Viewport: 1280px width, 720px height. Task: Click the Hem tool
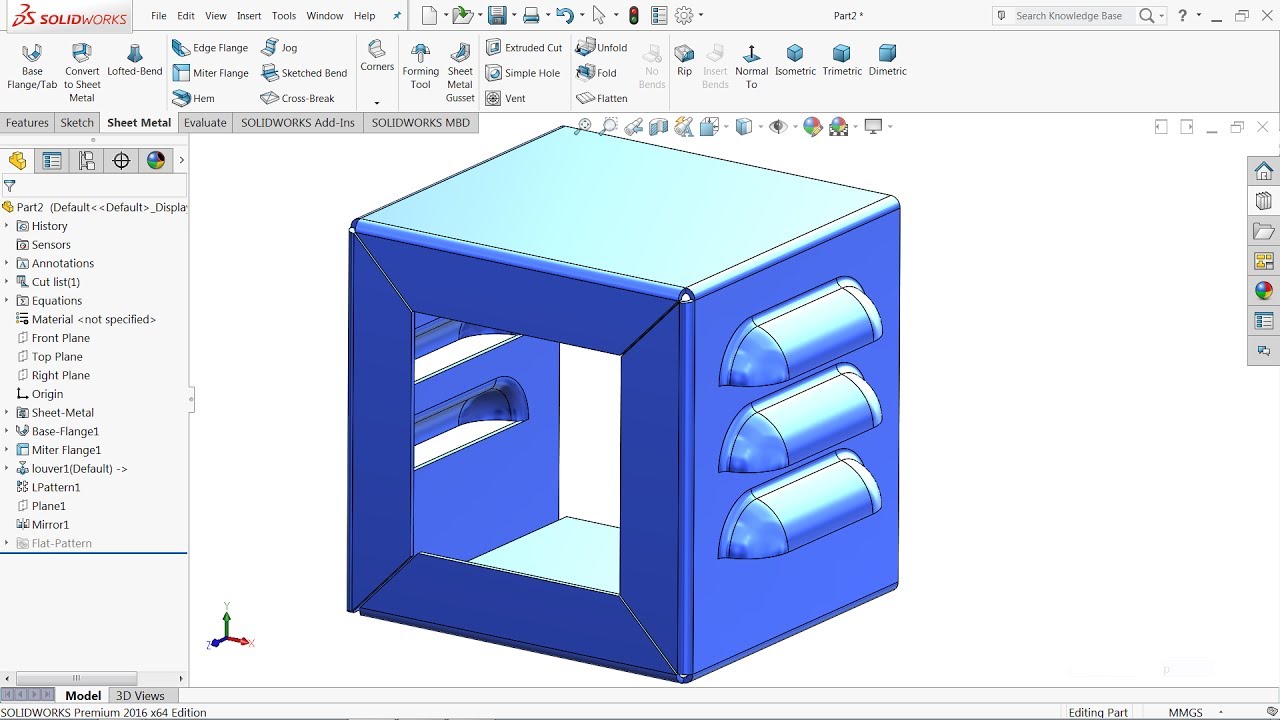[193, 98]
